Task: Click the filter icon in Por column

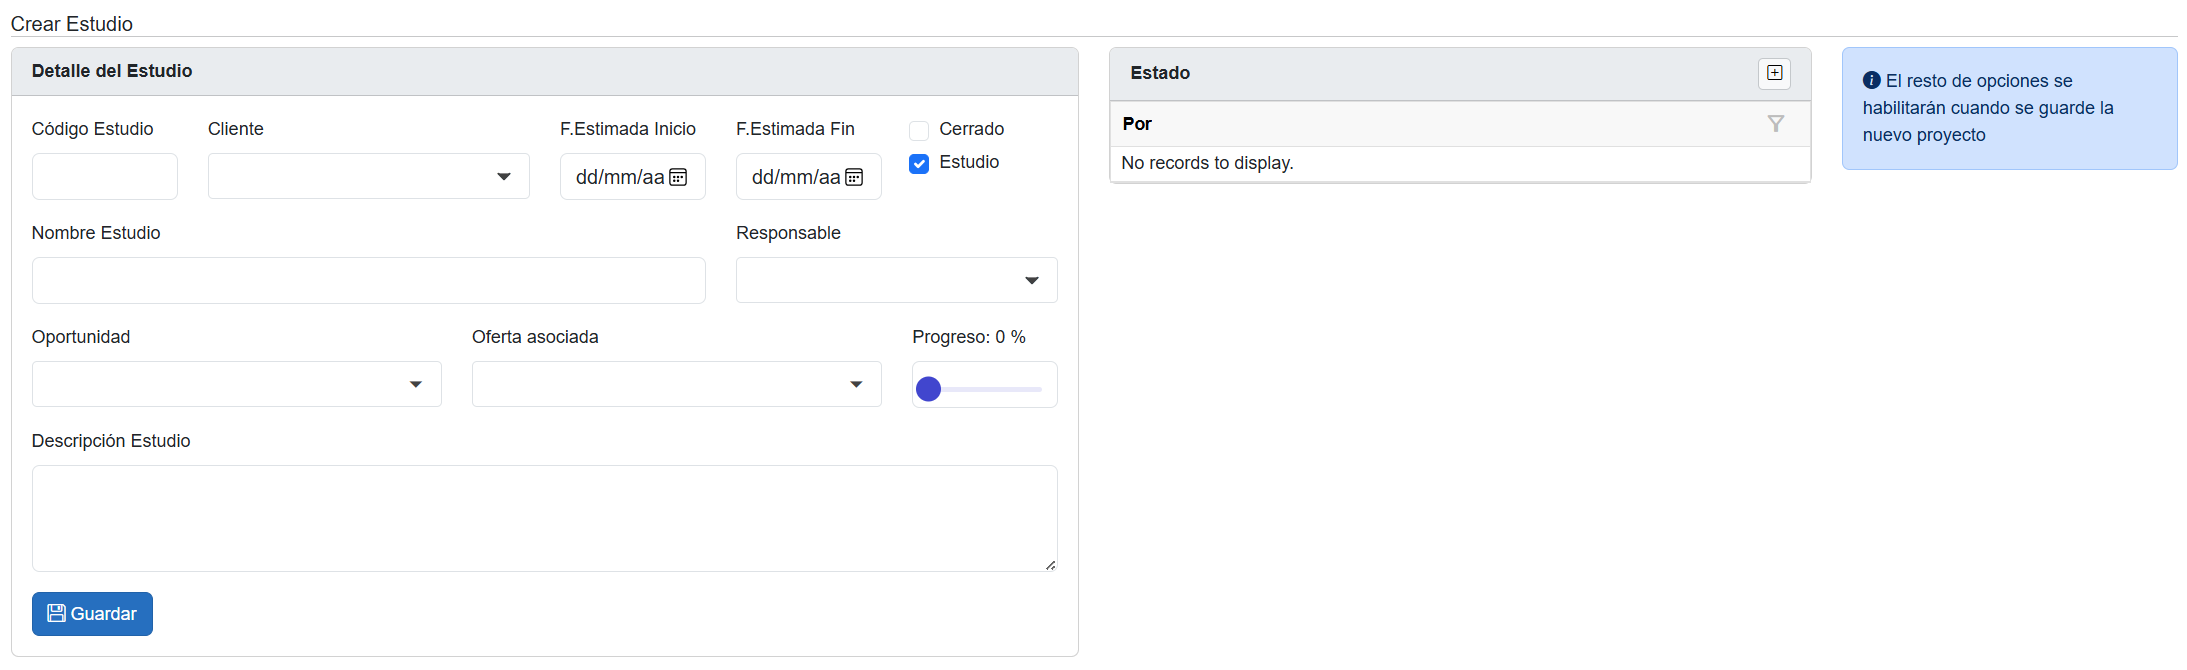Action: [x=1775, y=124]
